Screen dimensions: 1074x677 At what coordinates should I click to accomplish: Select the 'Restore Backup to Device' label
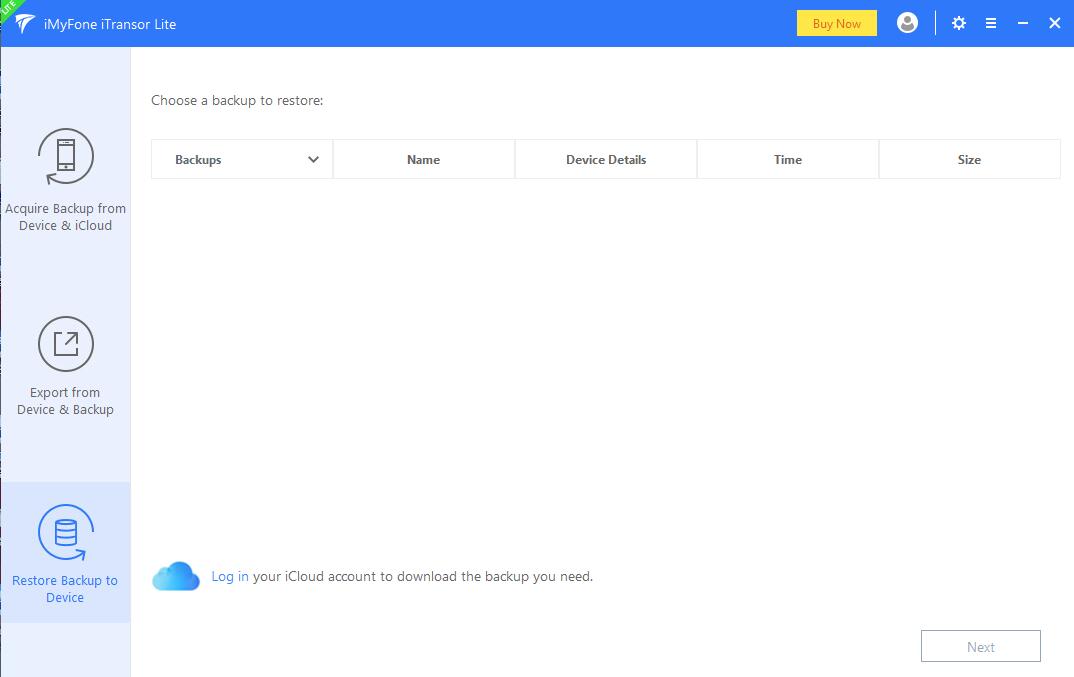[x=65, y=589]
